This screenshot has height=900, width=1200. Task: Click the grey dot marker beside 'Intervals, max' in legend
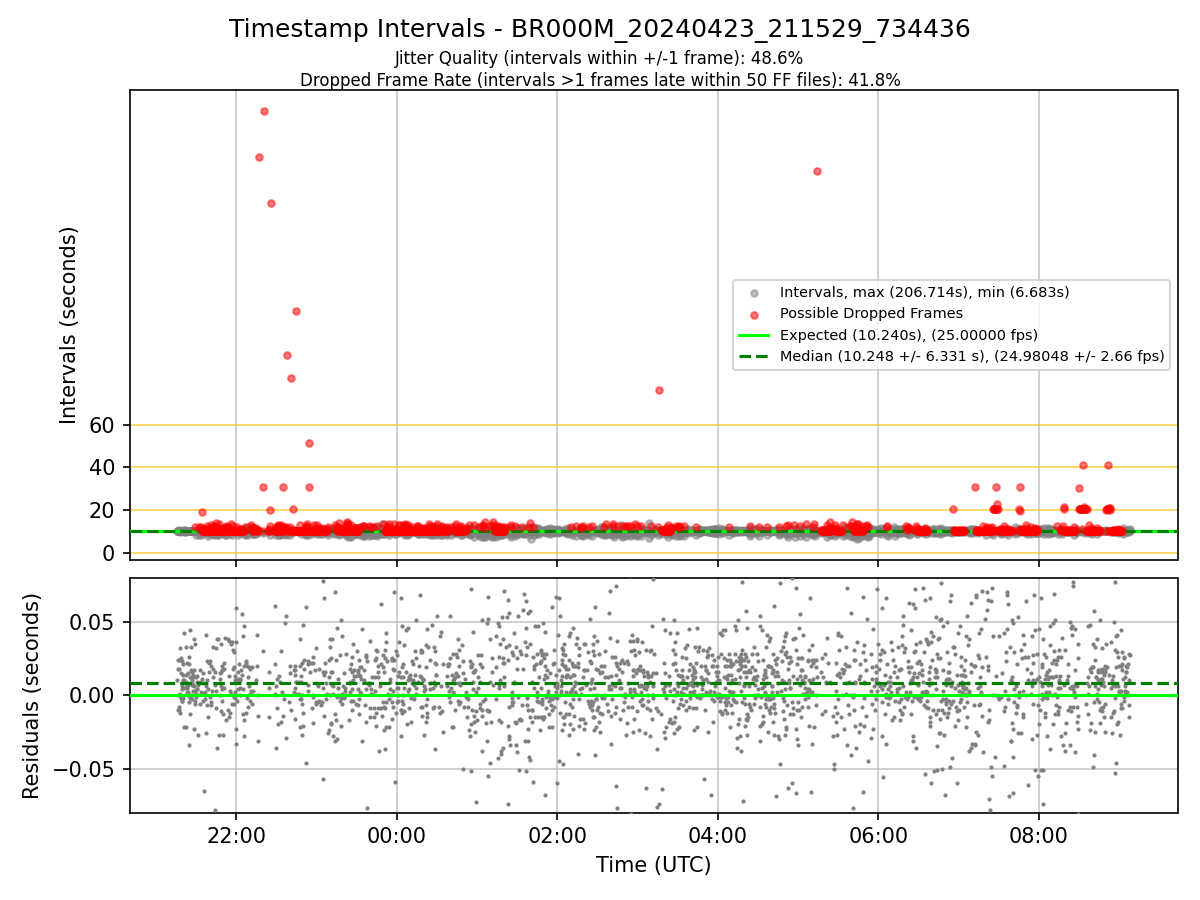(x=755, y=293)
